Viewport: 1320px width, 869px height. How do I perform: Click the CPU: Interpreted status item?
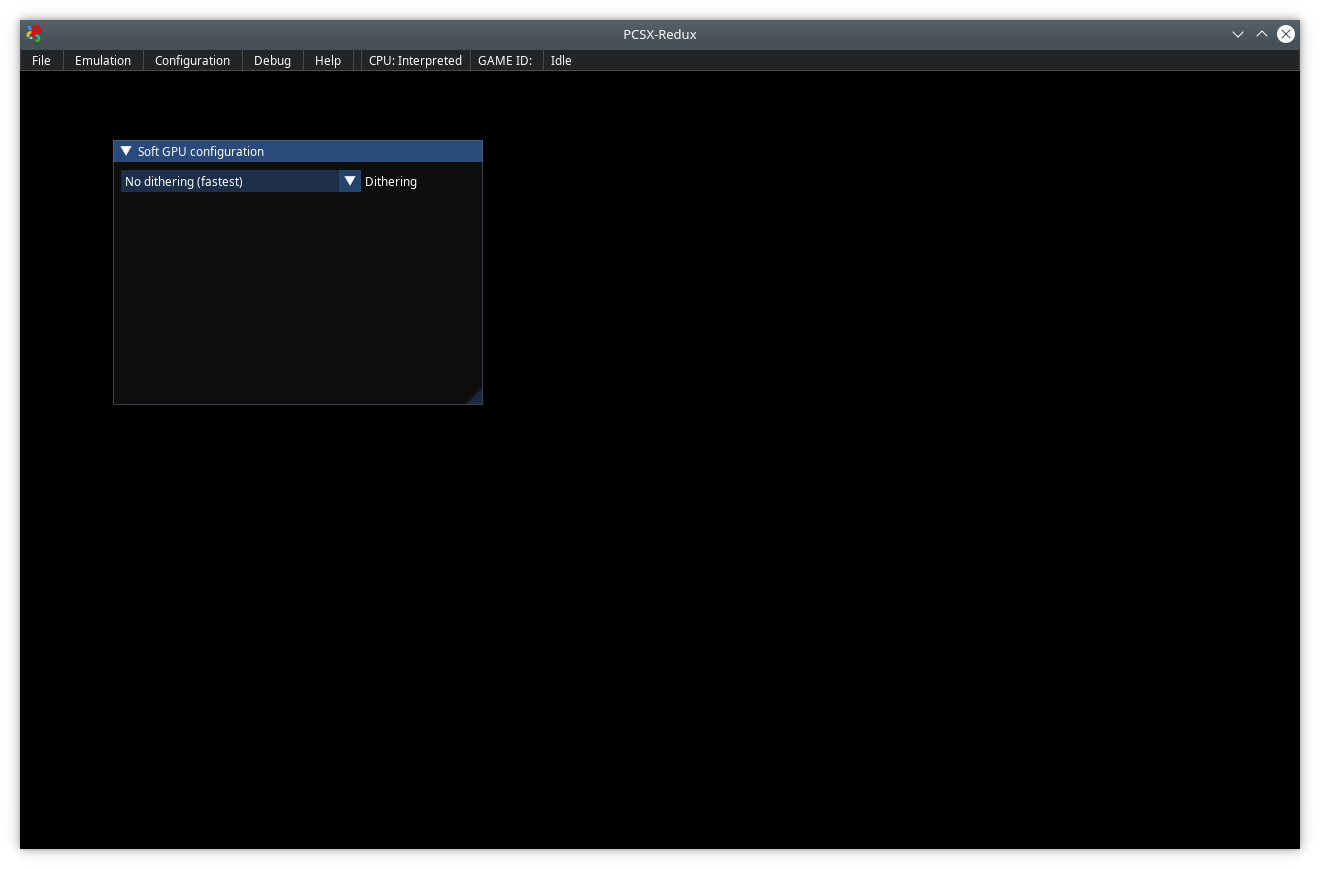tap(414, 60)
